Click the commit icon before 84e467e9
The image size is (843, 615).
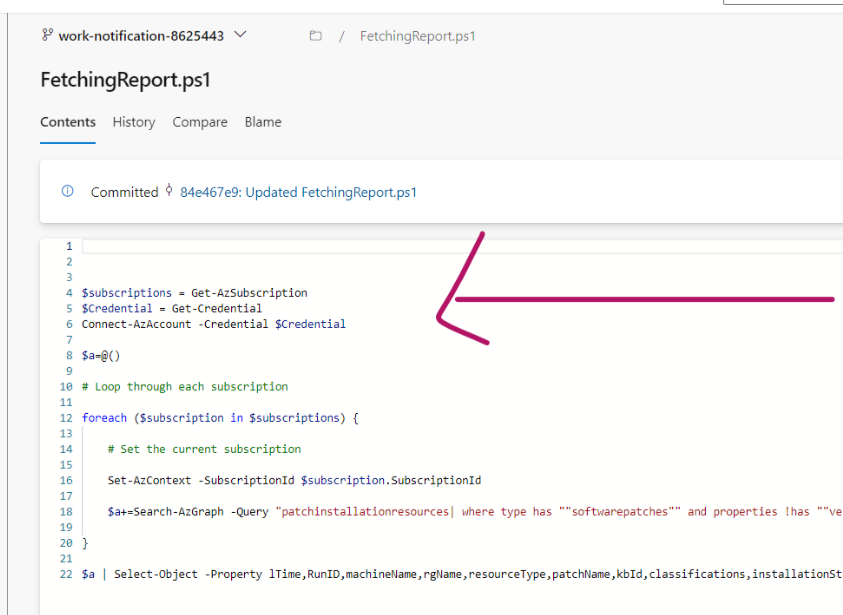[x=169, y=190]
